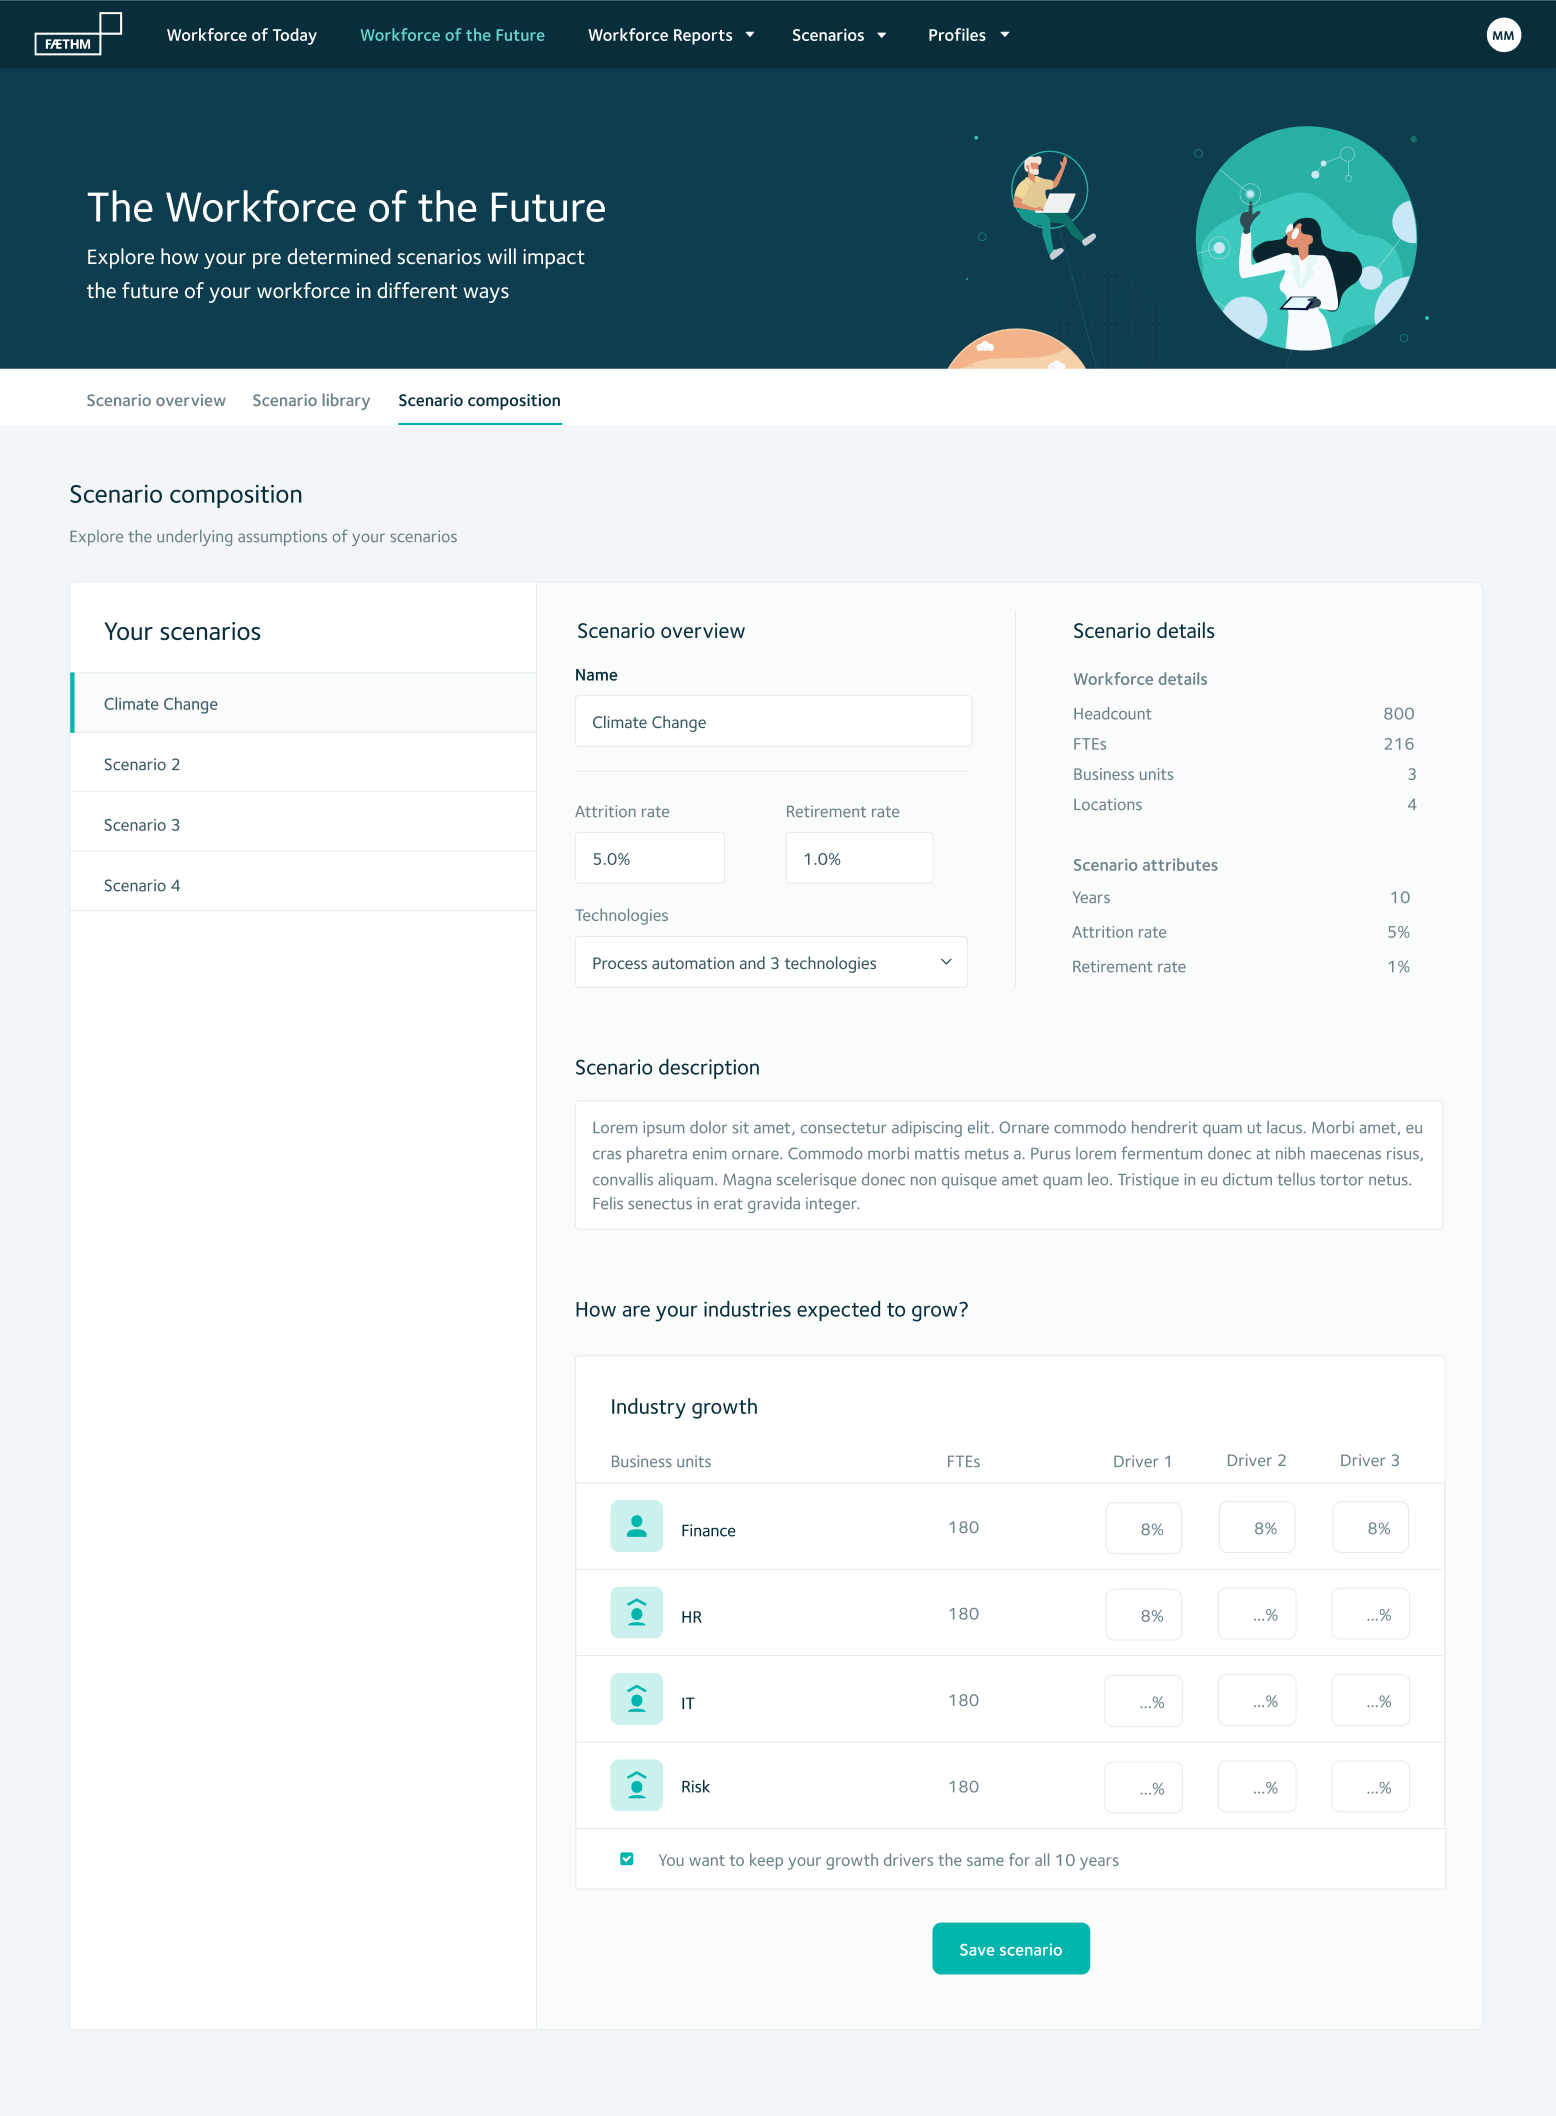The image size is (1556, 2116).
Task: Open Workforce of Today page
Action: [242, 35]
